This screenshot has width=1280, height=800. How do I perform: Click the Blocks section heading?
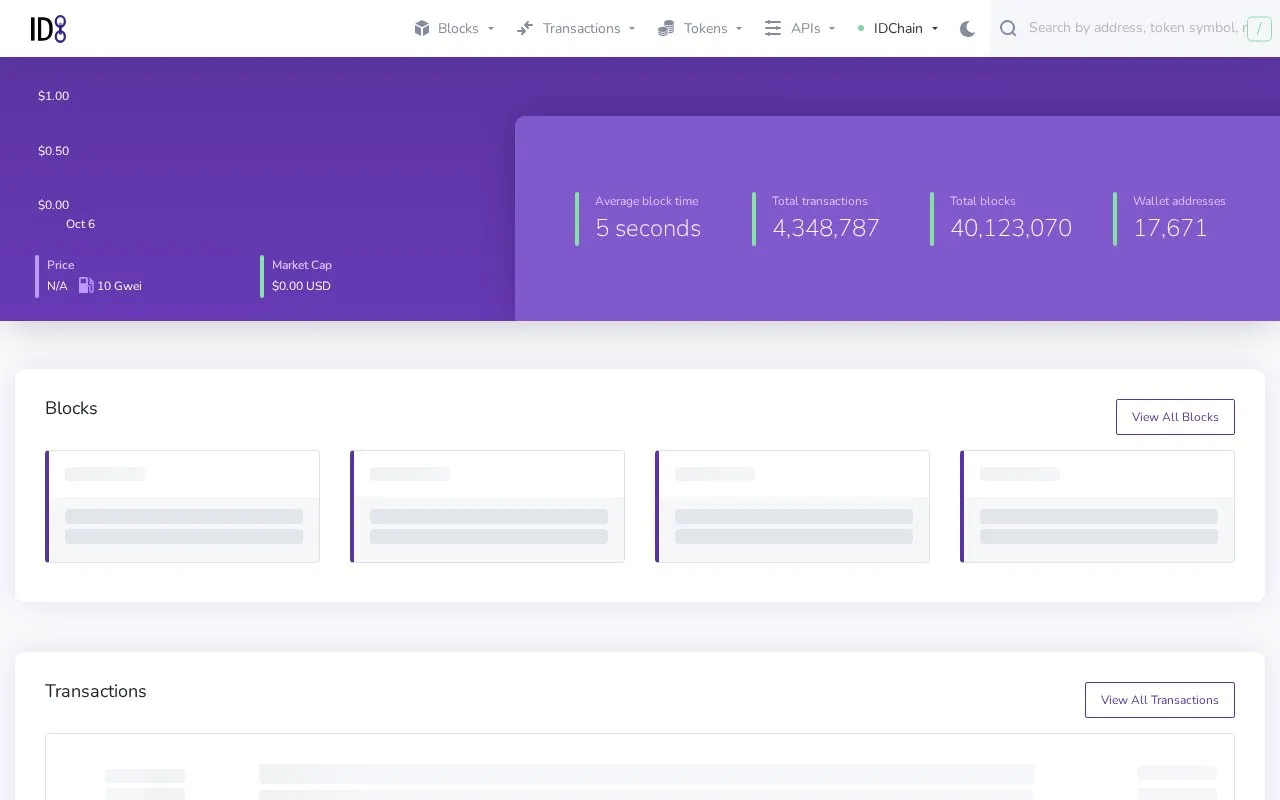71,408
